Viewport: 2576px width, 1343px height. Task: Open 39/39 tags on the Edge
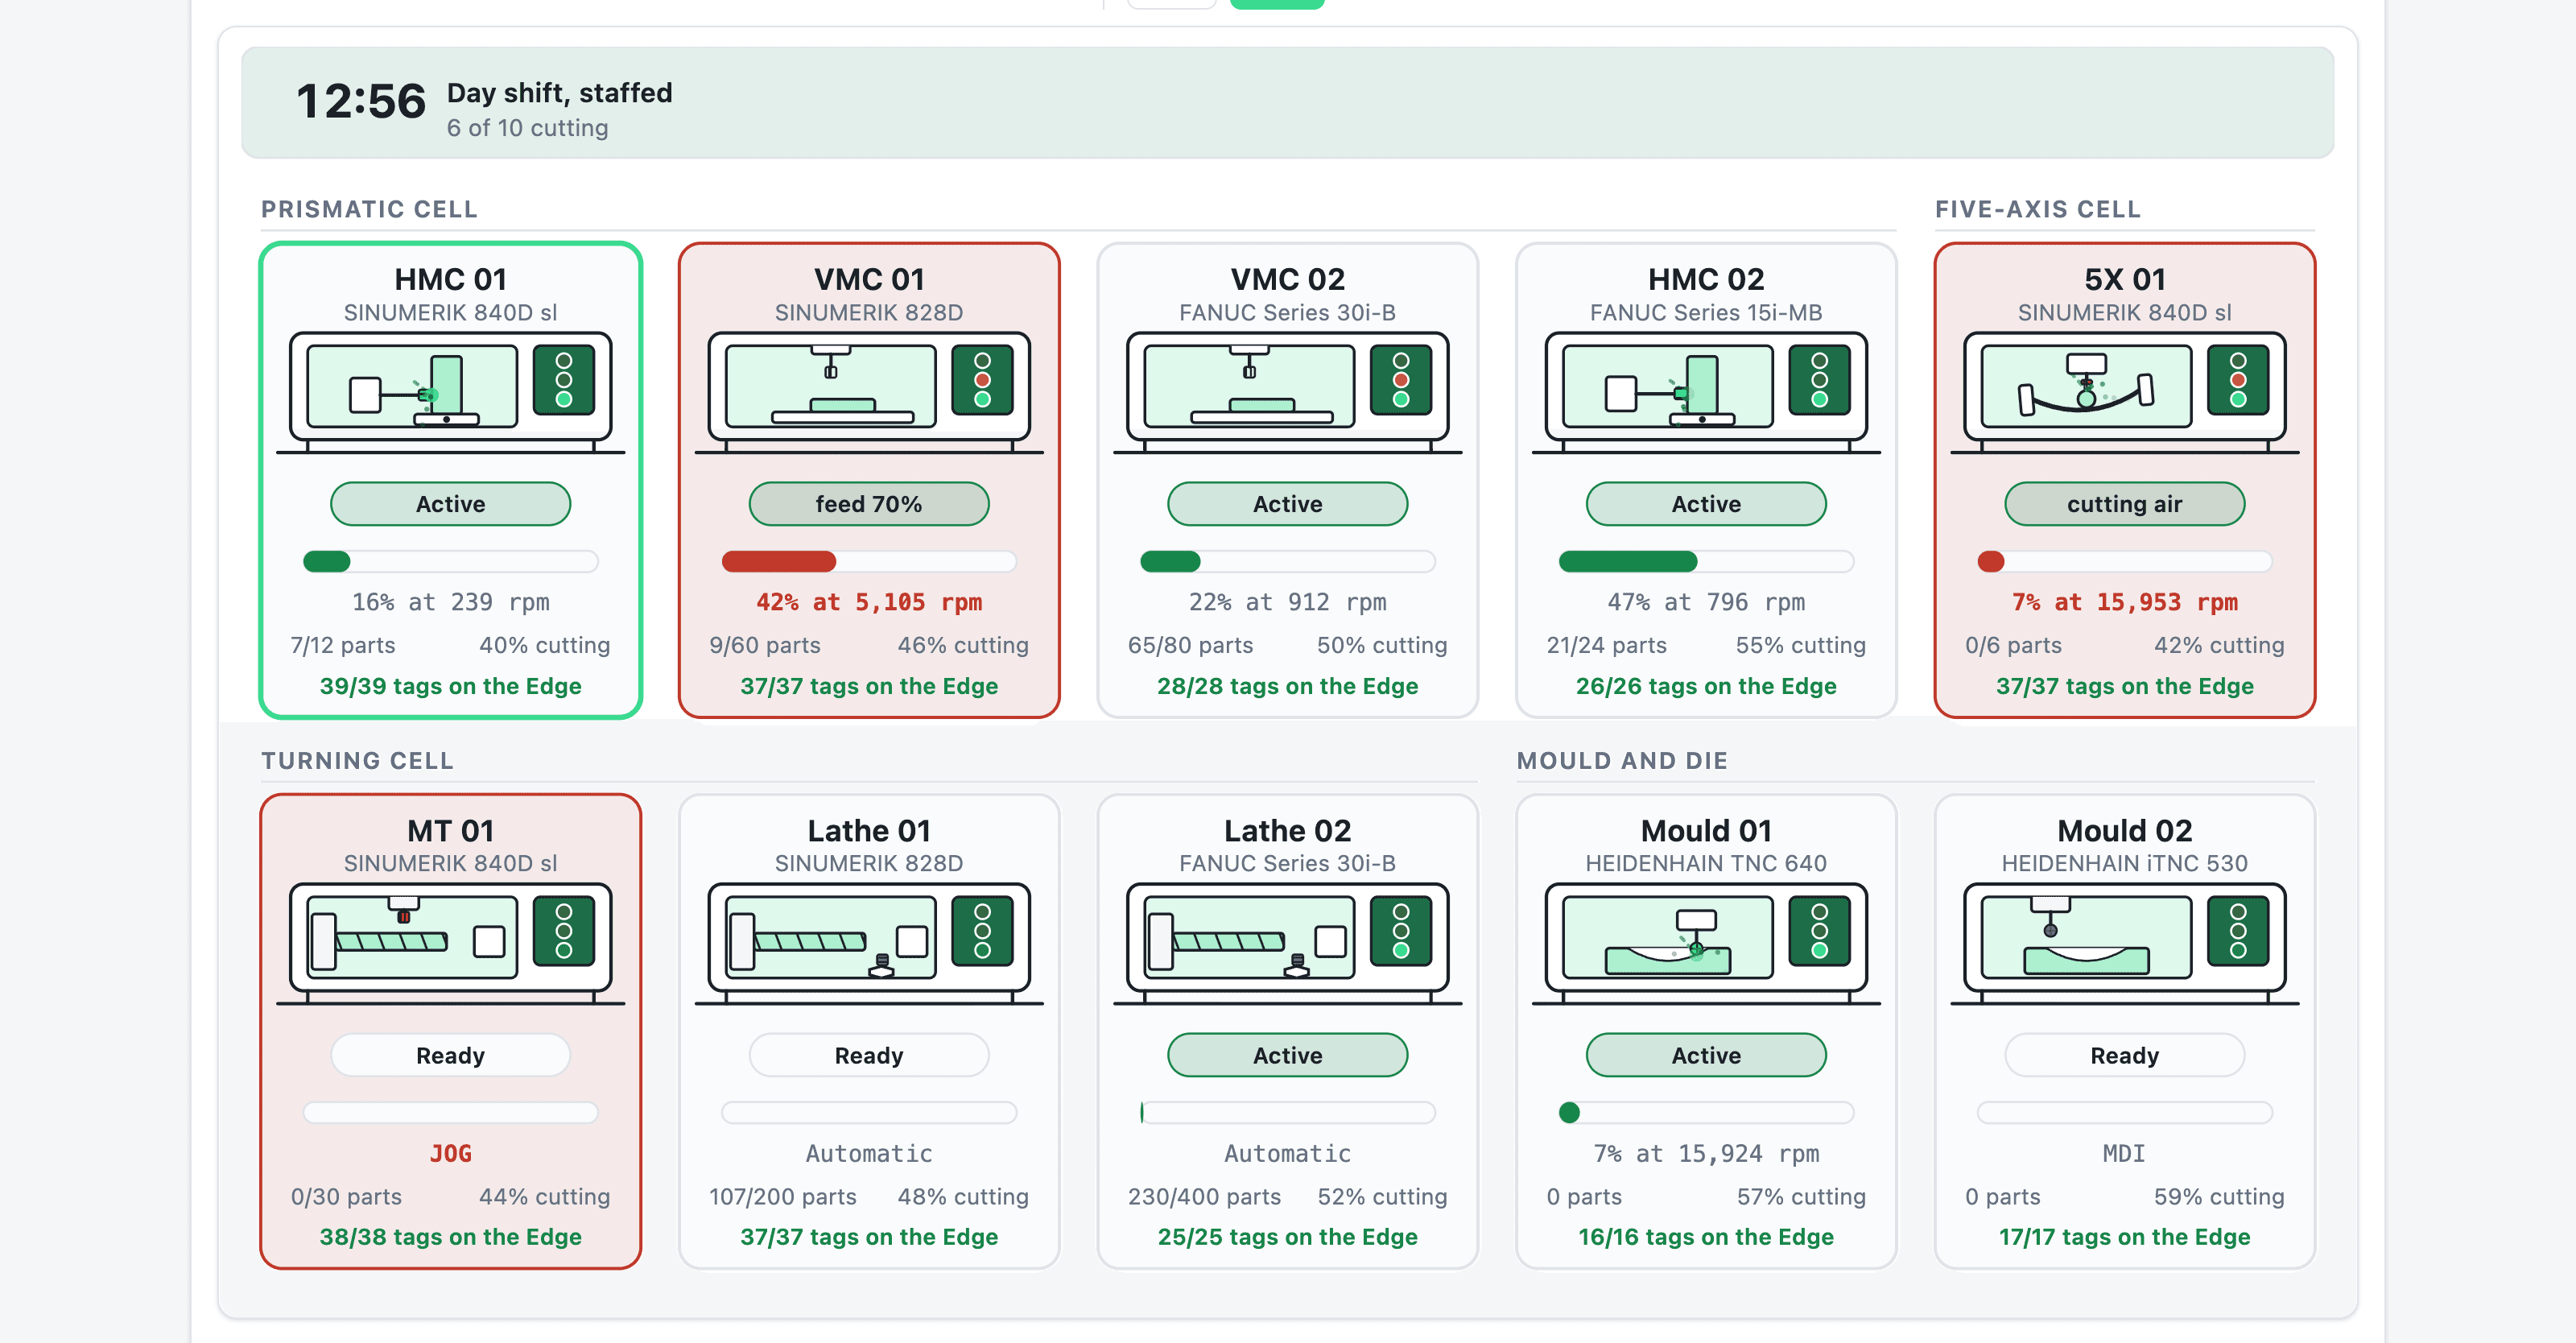(450, 686)
